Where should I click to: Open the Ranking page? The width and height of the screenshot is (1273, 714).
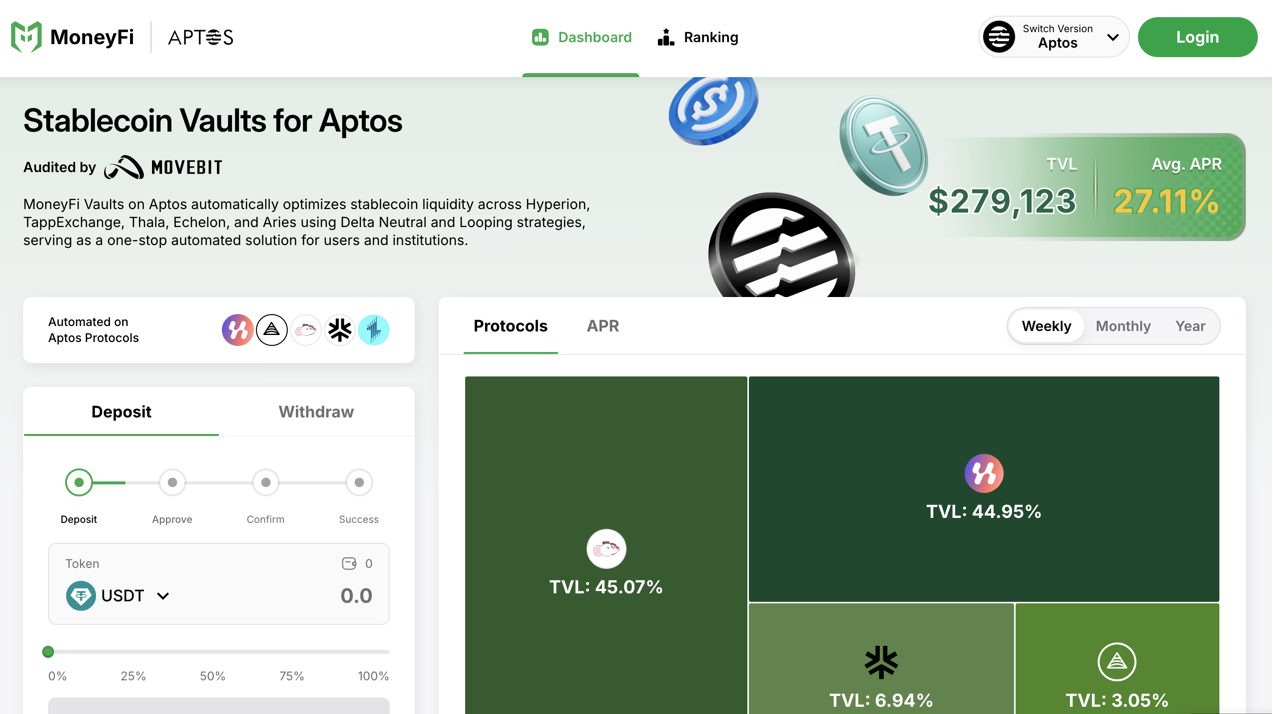pyautogui.click(x=698, y=37)
